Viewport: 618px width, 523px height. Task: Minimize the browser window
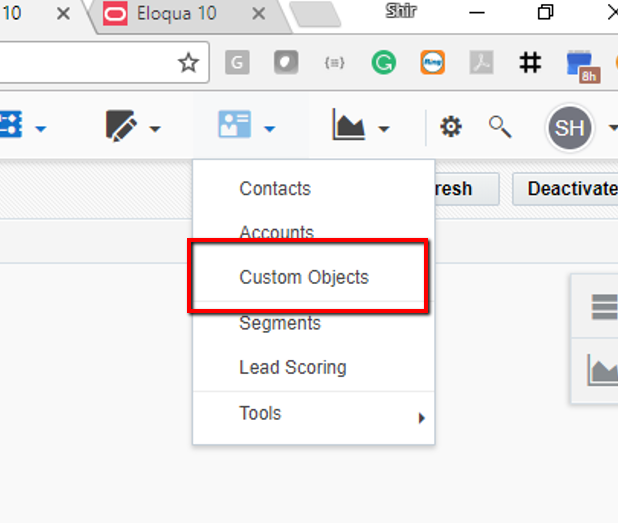click(477, 13)
